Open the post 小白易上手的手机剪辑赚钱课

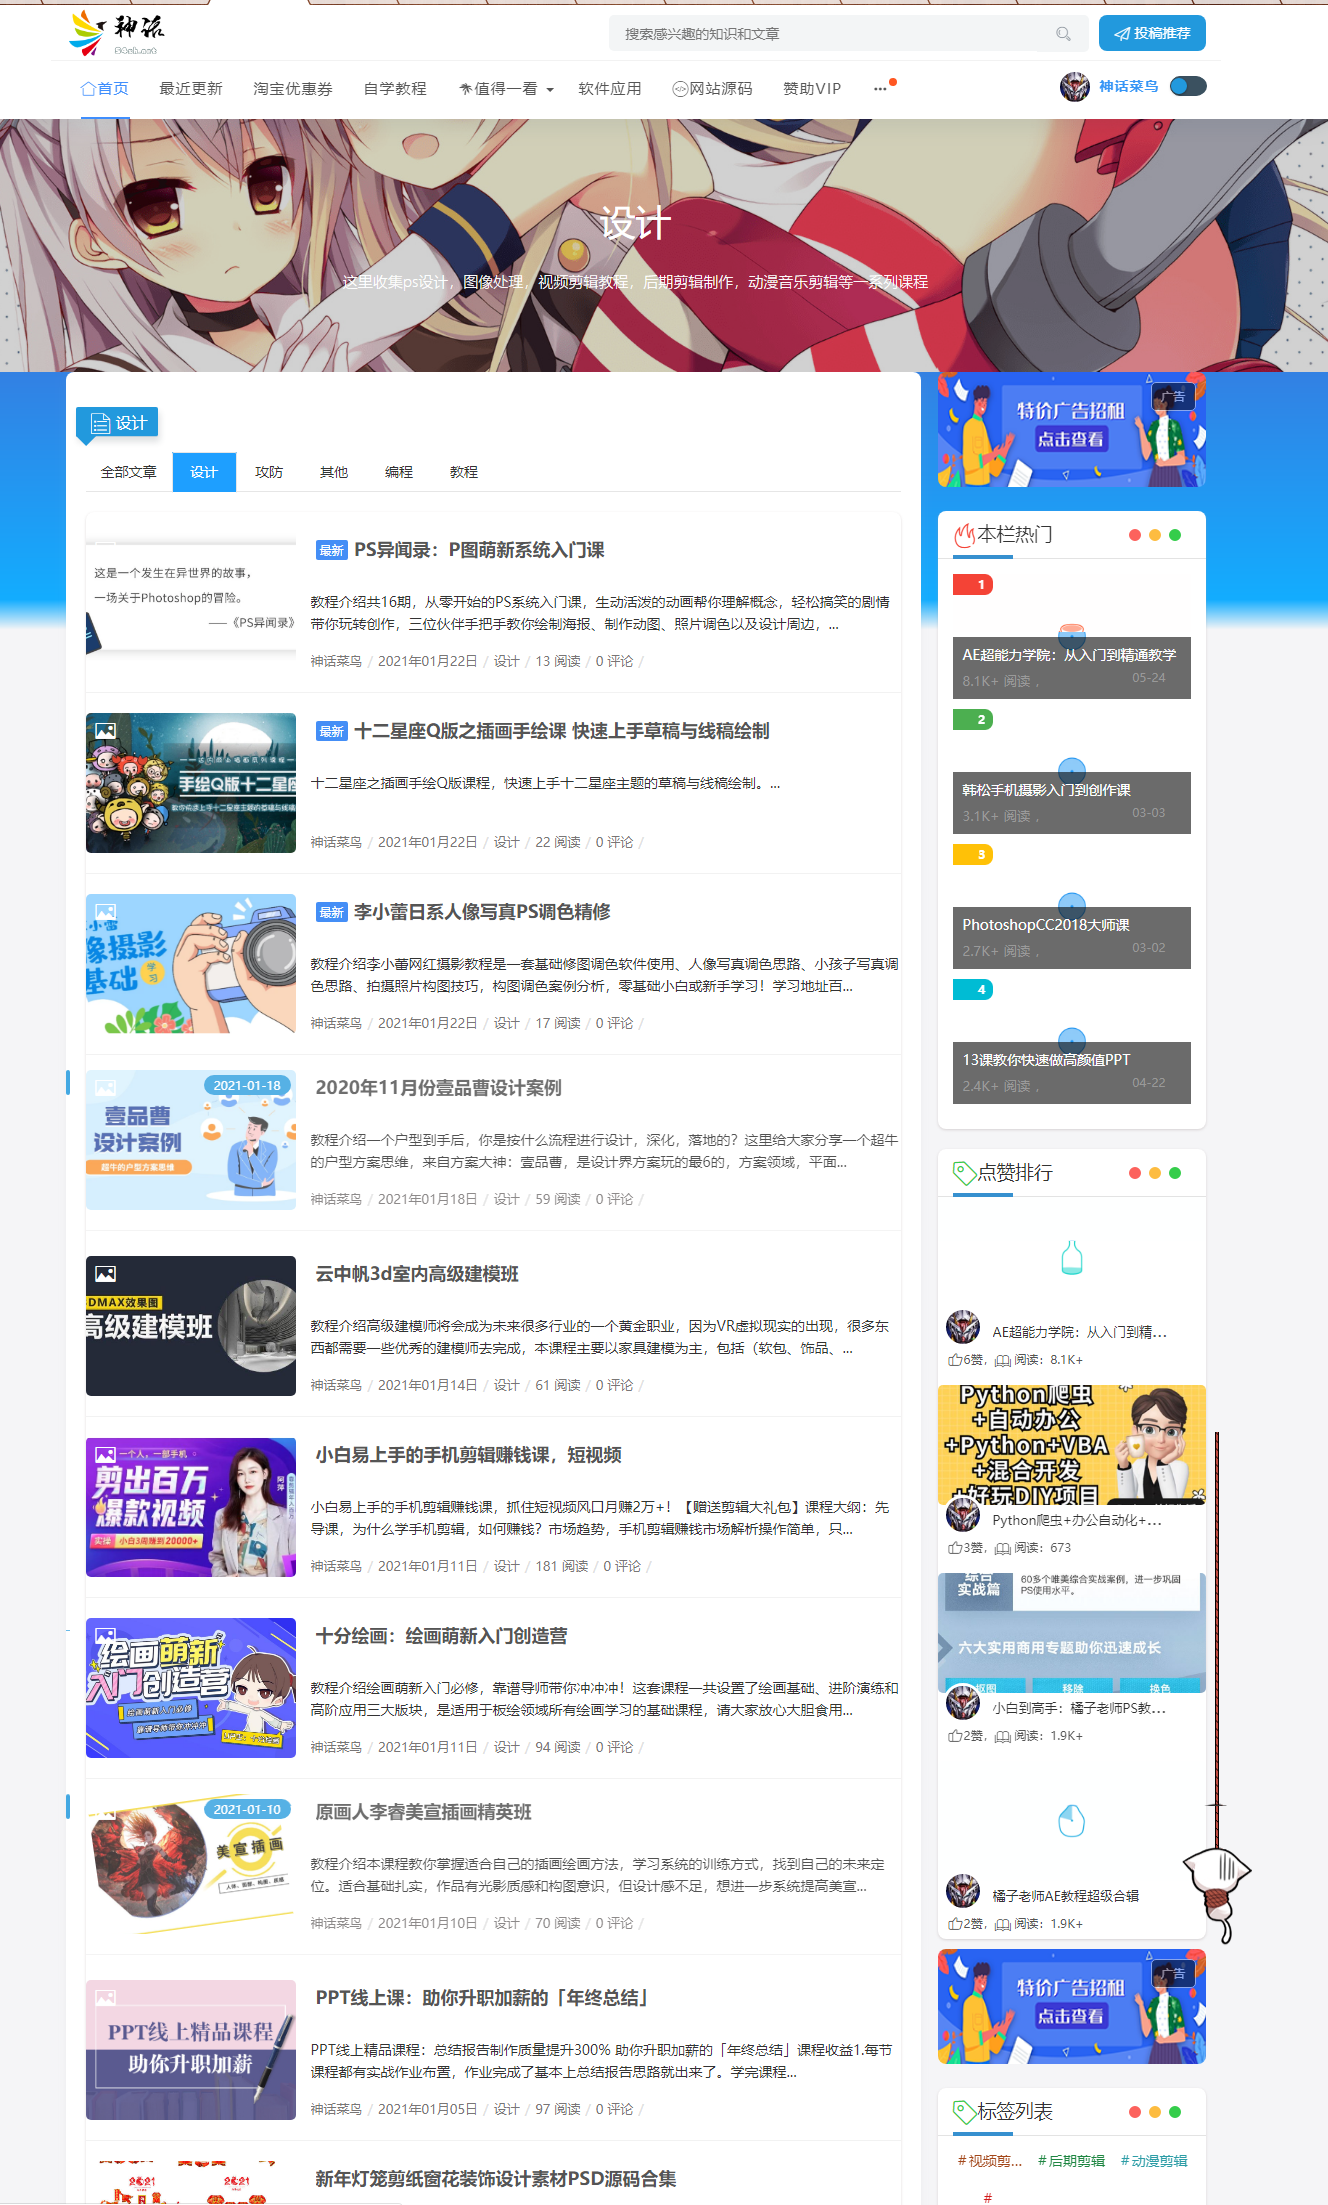(x=468, y=1455)
